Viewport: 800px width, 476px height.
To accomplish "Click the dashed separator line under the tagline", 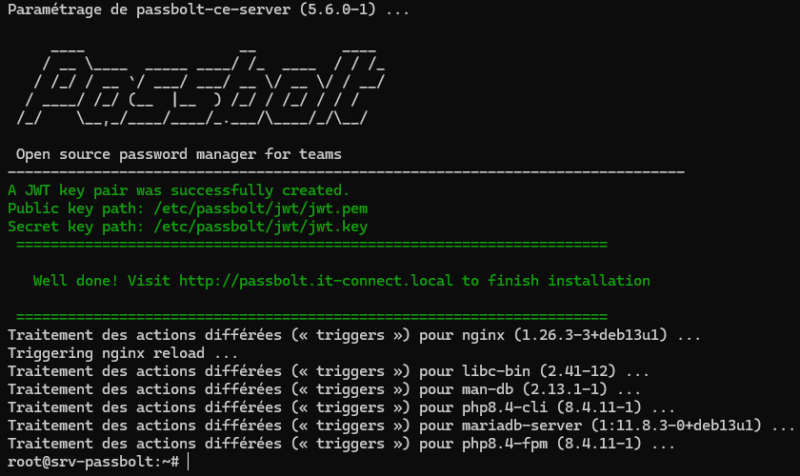I will point(345,172).
